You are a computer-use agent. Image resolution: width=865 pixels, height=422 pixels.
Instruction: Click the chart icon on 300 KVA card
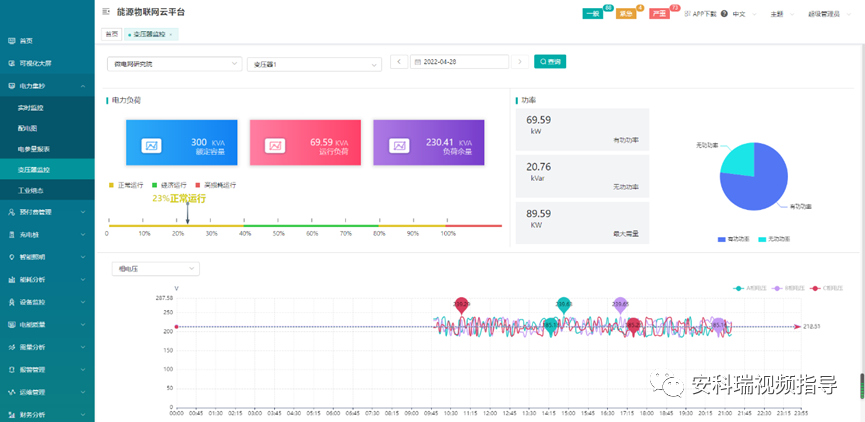(151, 146)
